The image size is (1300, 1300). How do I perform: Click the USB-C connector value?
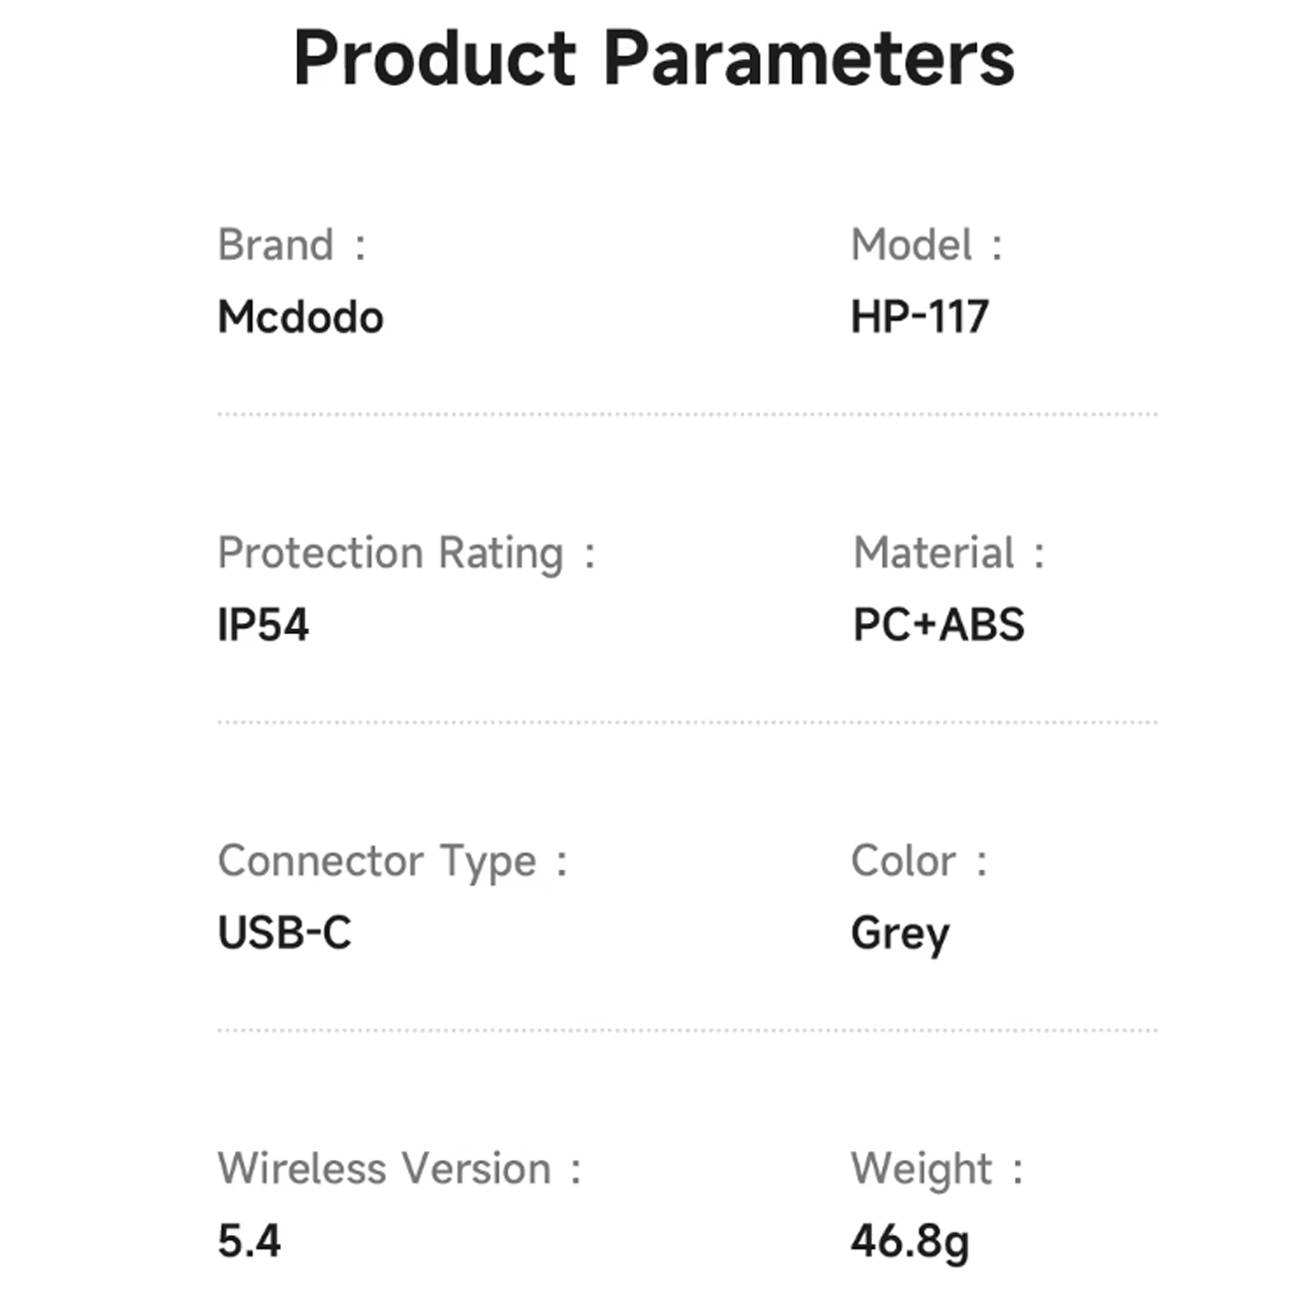tap(285, 933)
